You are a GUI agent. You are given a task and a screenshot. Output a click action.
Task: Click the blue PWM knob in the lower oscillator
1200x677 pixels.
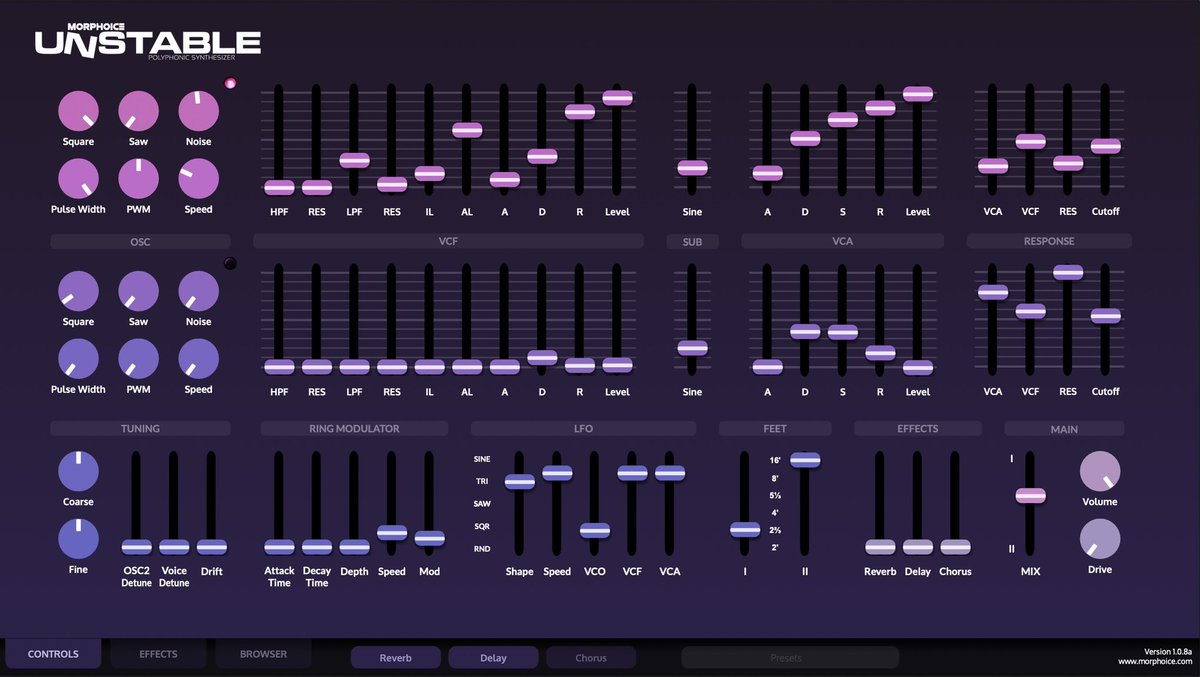(139, 359)
